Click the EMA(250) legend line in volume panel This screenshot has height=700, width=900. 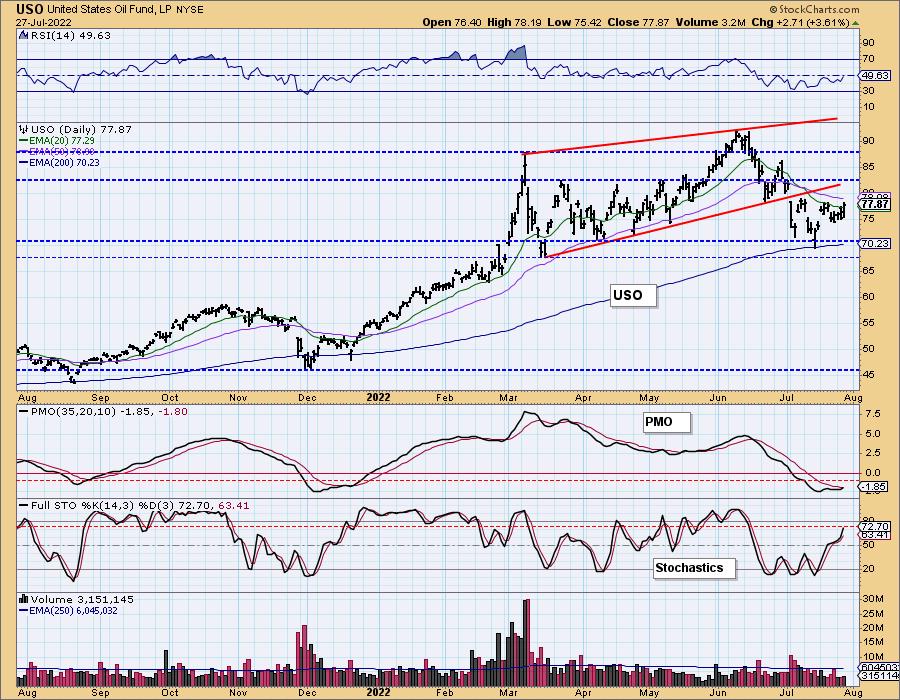point(23,610)
